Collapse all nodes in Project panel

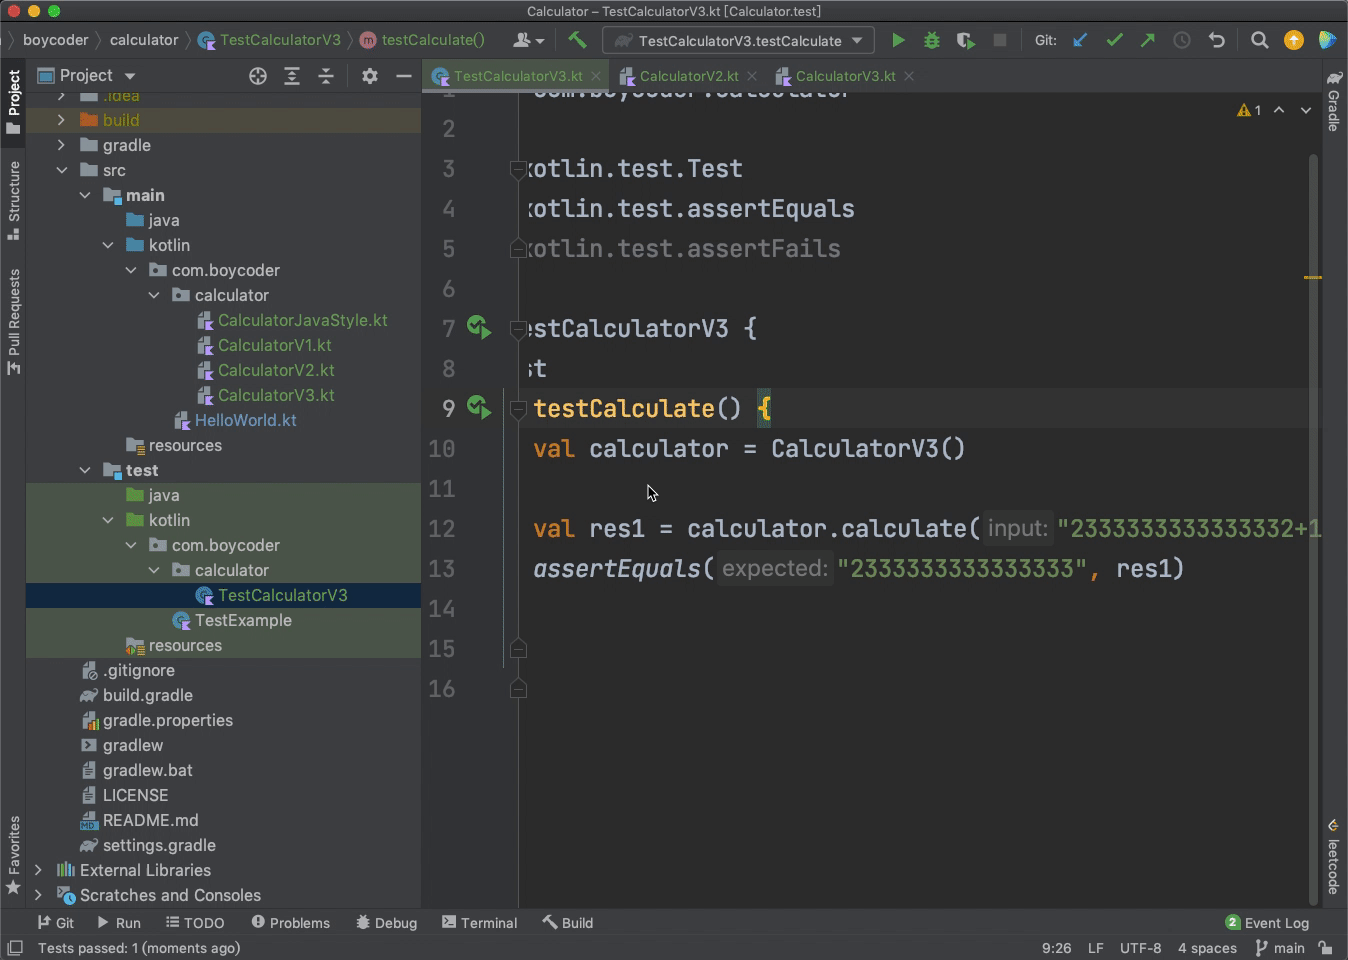pos(326,76)
